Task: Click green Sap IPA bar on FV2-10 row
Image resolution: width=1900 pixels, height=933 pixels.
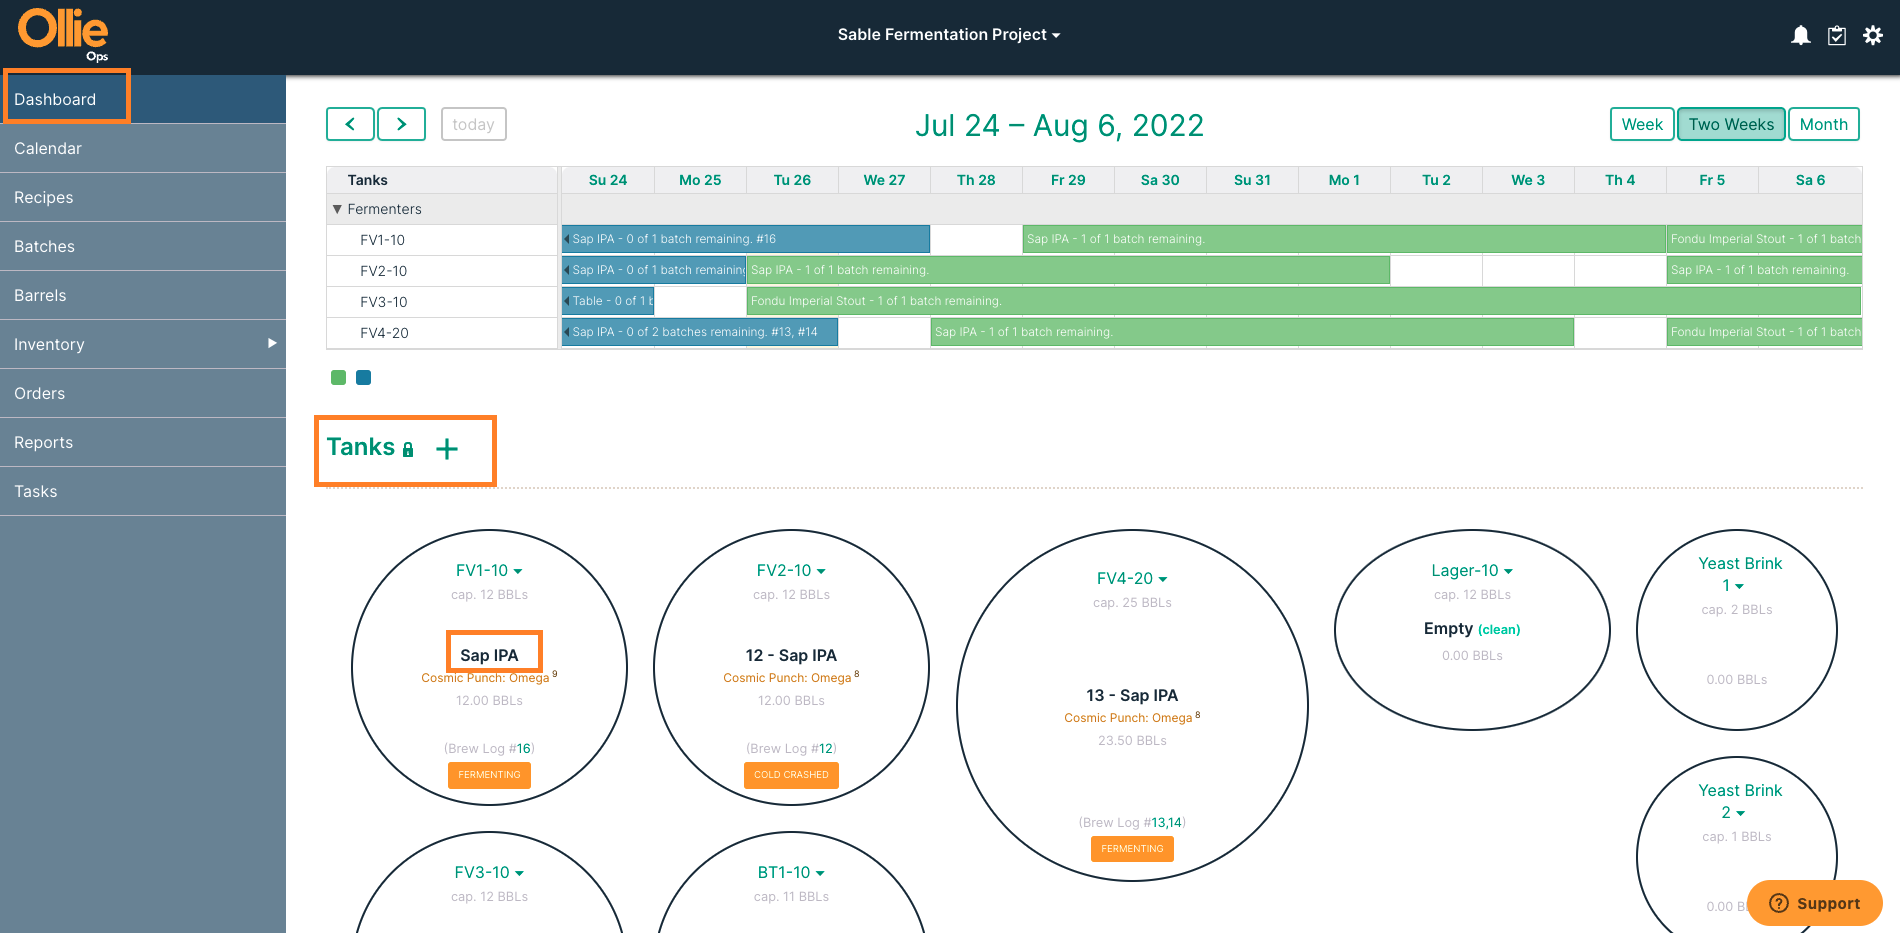Action: tap(1068, 270)
